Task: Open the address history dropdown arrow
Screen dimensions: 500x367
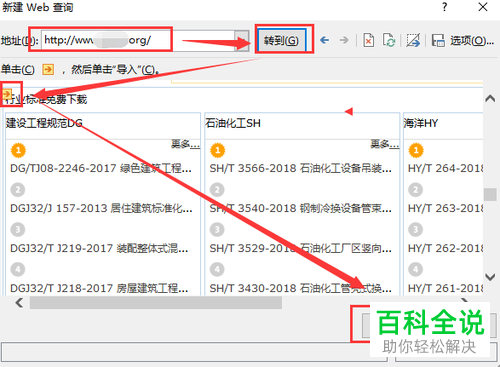Action: point(242,41)
